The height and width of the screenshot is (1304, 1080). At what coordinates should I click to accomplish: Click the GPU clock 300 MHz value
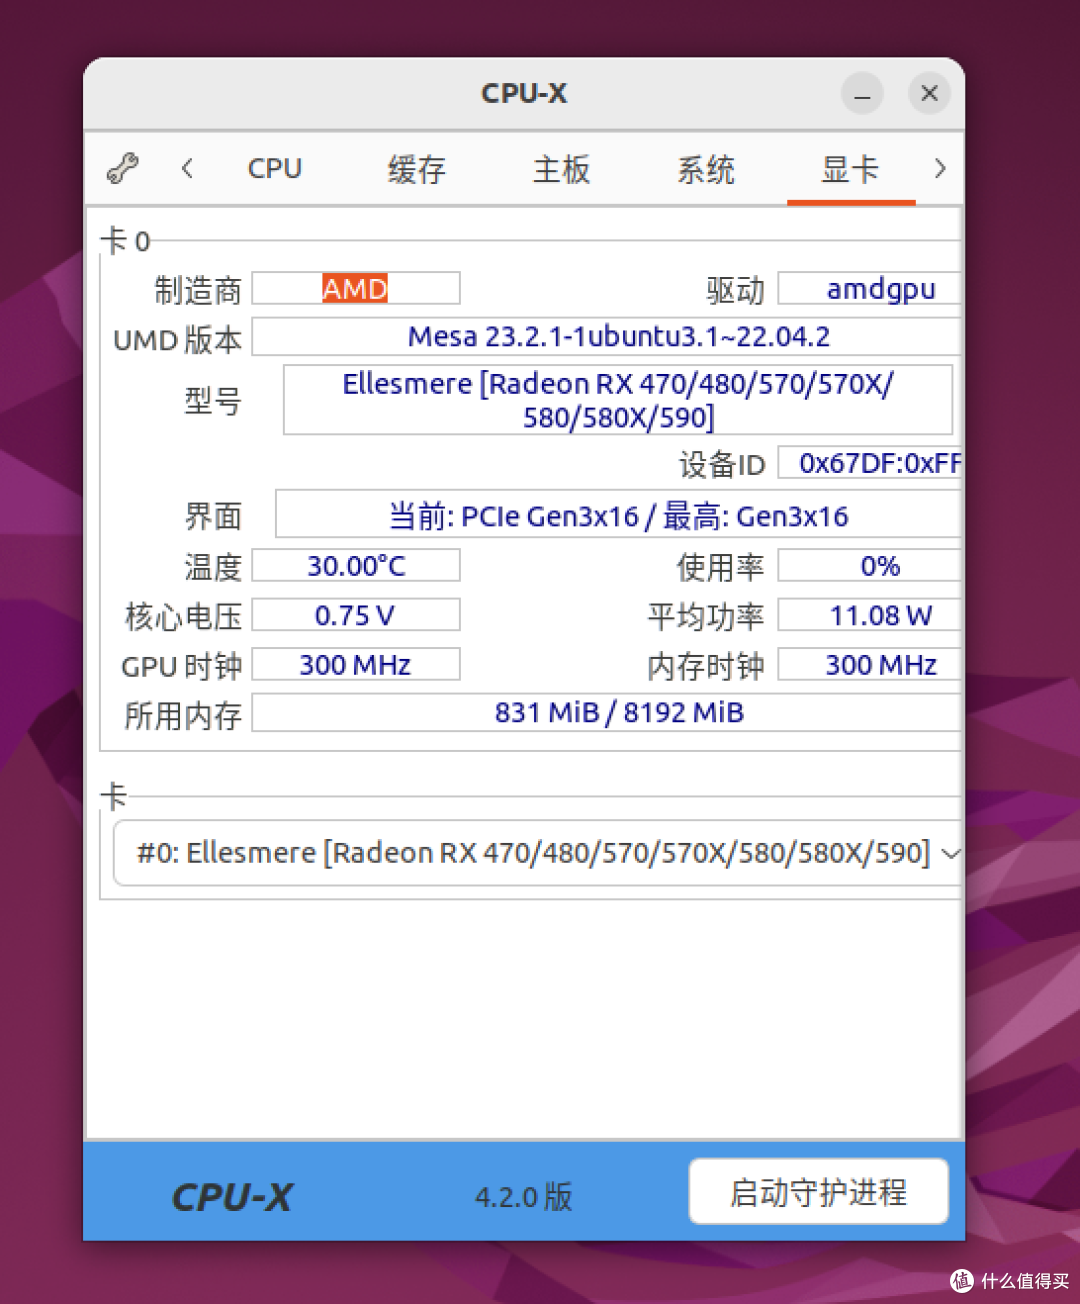pyautogui.click(x=356, y=665)
